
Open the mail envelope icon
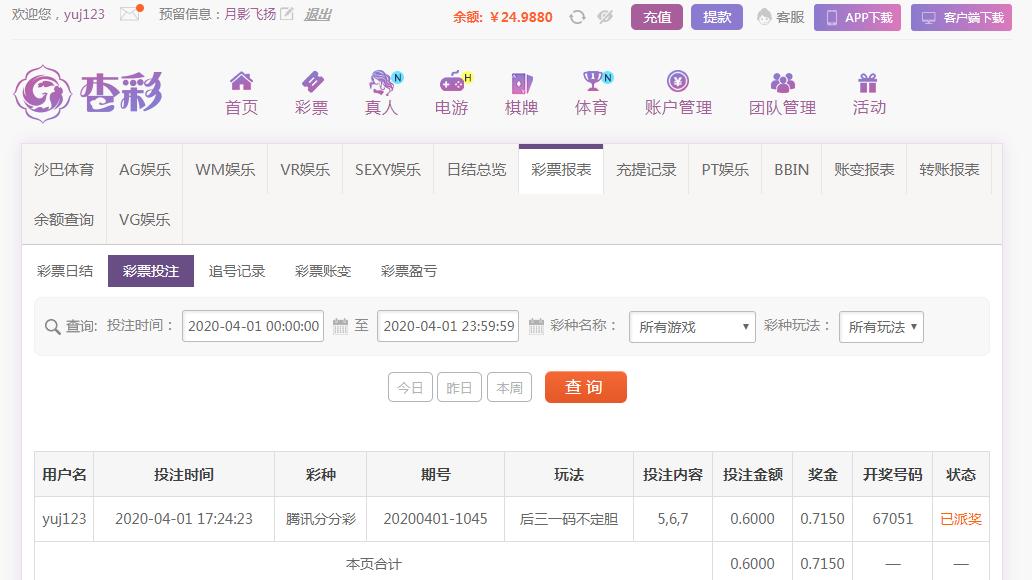tap(130, 14)
